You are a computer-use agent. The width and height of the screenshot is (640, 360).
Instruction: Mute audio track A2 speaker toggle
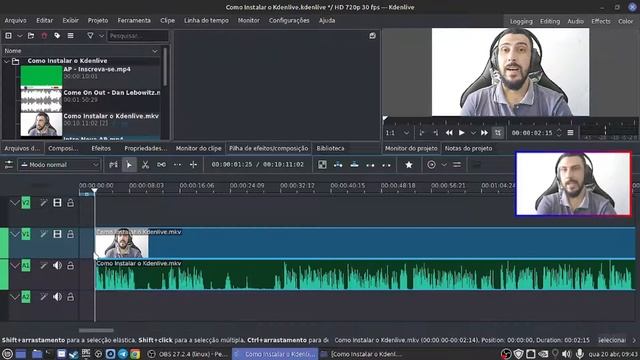57,297
